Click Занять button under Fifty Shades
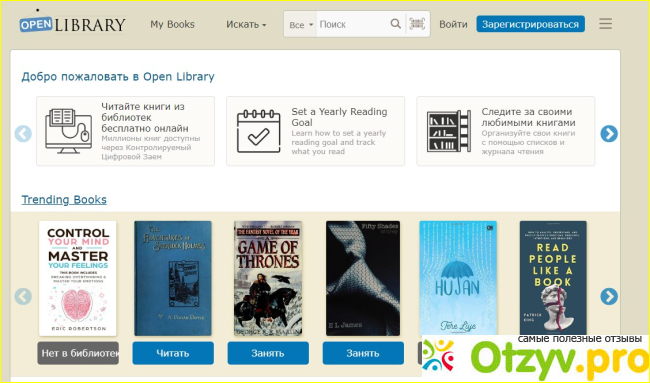This screenshot has width=650, height=383. pyautogui.click(x=363, y=353)
